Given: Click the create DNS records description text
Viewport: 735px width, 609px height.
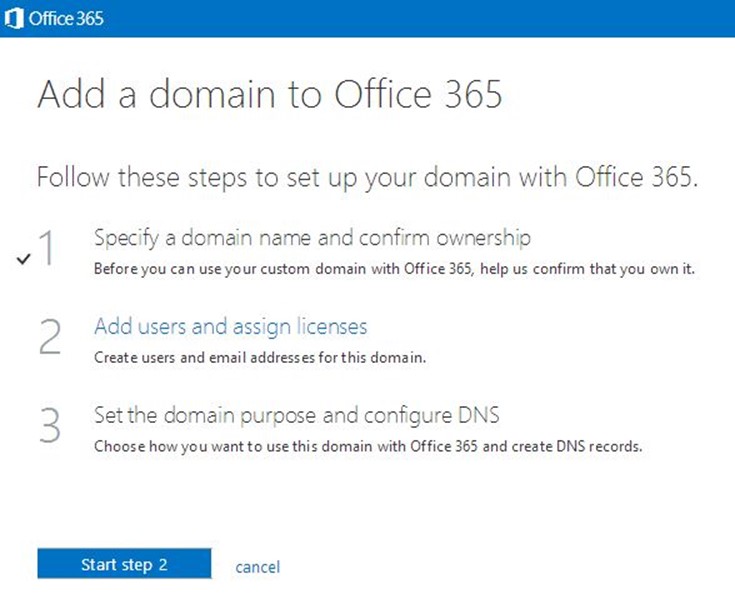Looking at the screenshot, I should 367,446.
